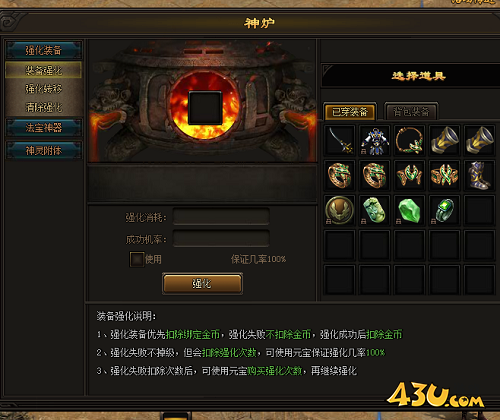500x420 pixels.
Task: Expand the 强化装备 section
Action: (x=44, y=50)
